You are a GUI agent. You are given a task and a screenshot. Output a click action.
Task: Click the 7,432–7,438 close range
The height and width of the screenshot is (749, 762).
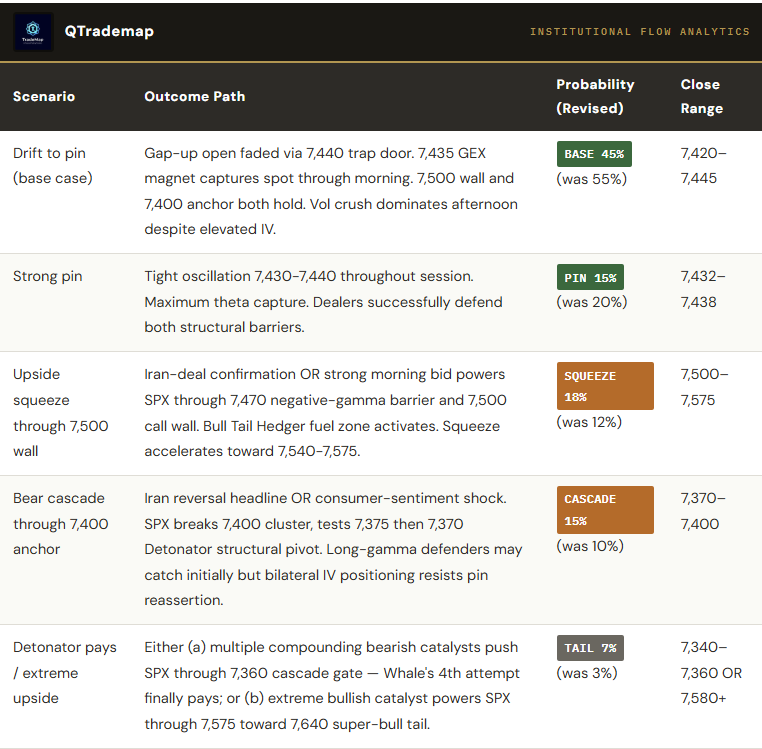click(x=703, y=289)
